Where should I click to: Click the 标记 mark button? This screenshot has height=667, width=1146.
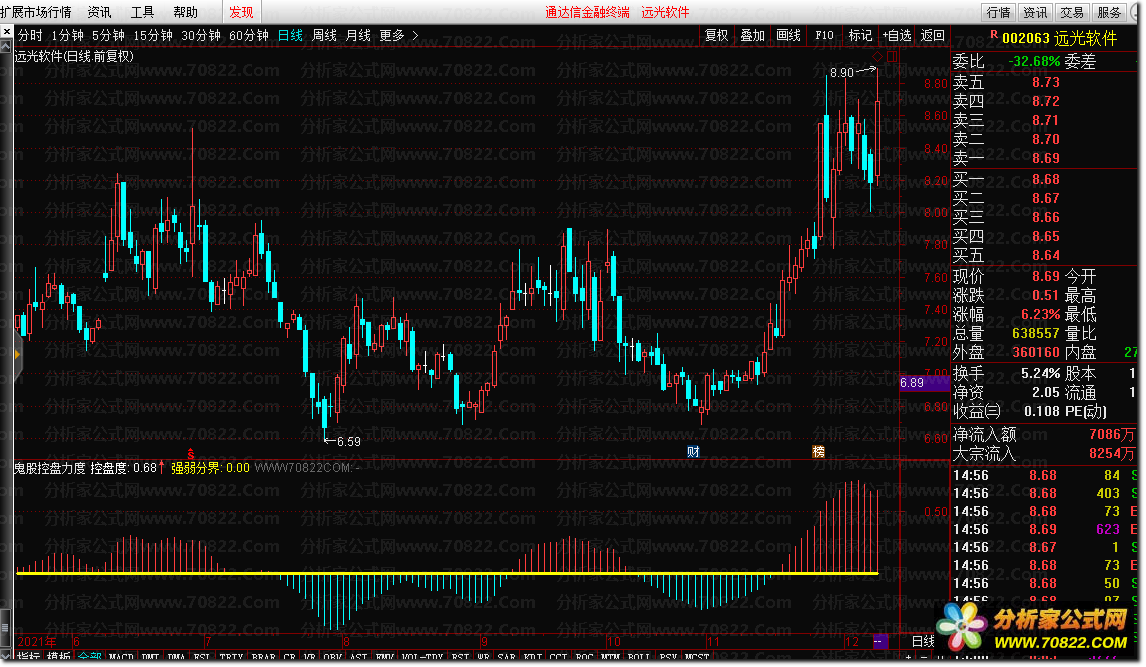pyautogui.click(x=860, y=35)
